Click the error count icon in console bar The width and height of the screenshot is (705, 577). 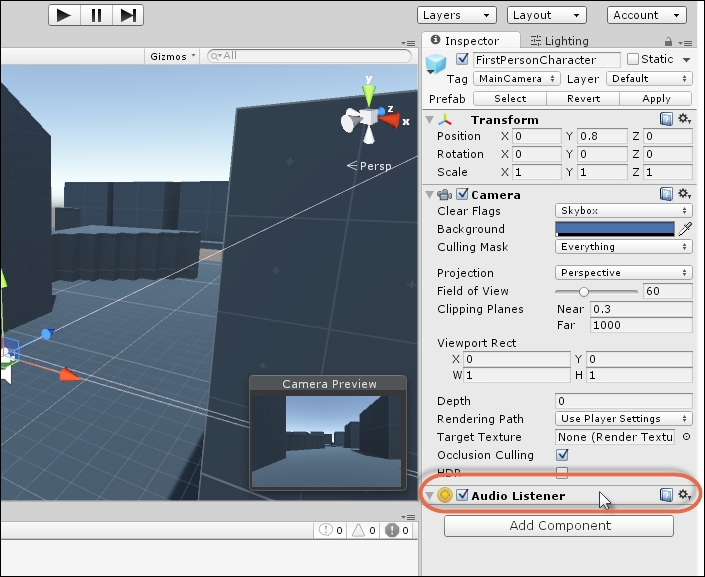click(x=392, y=530)
